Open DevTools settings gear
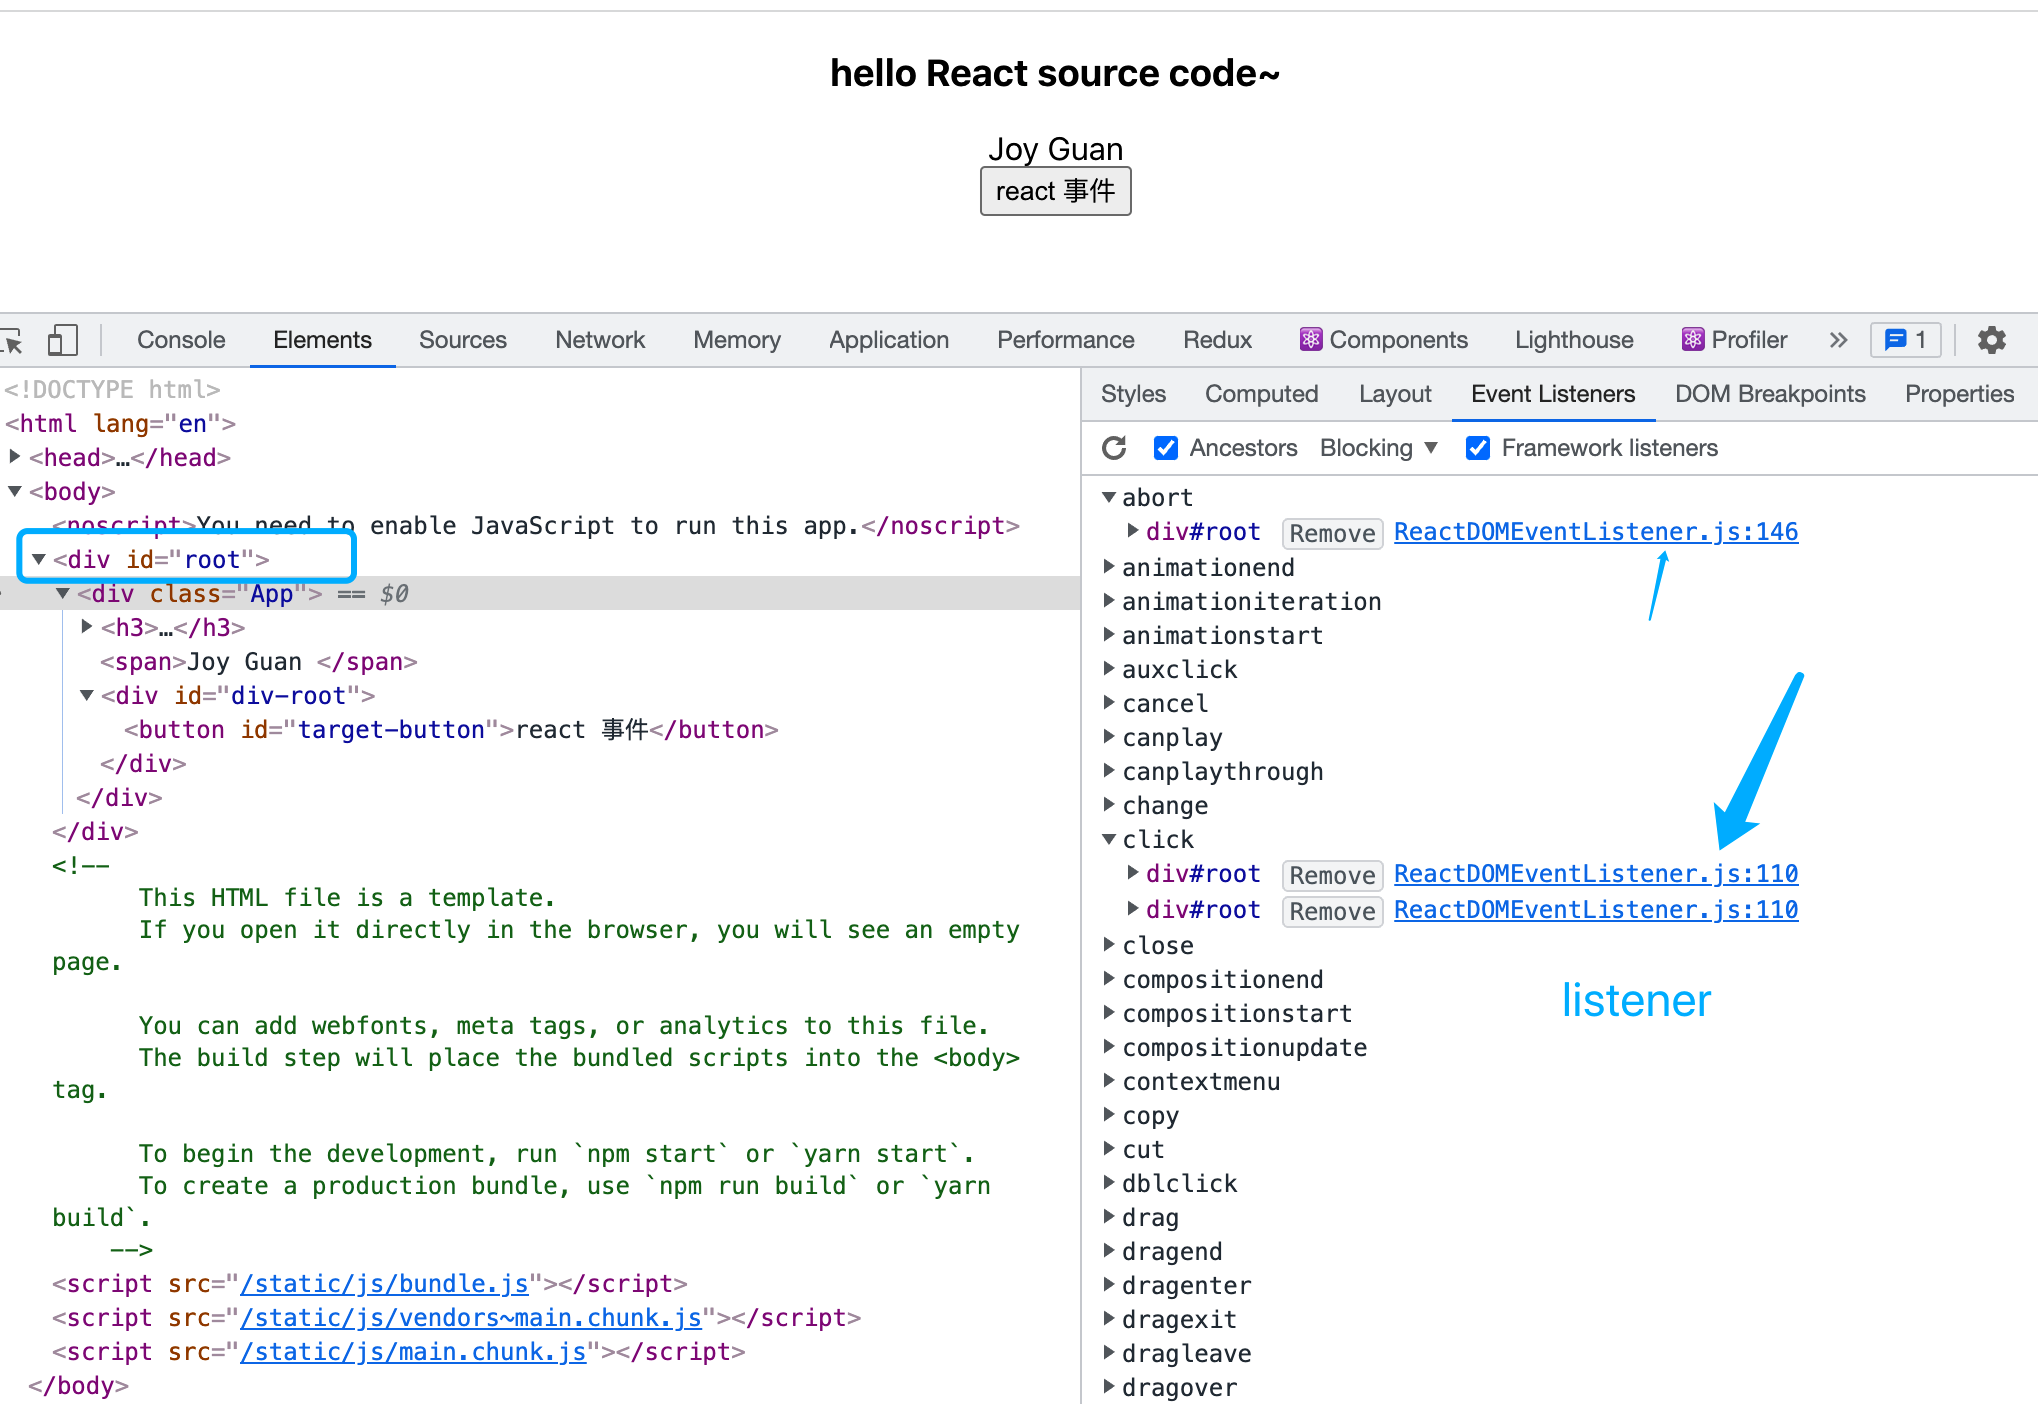 [1991, 340]
